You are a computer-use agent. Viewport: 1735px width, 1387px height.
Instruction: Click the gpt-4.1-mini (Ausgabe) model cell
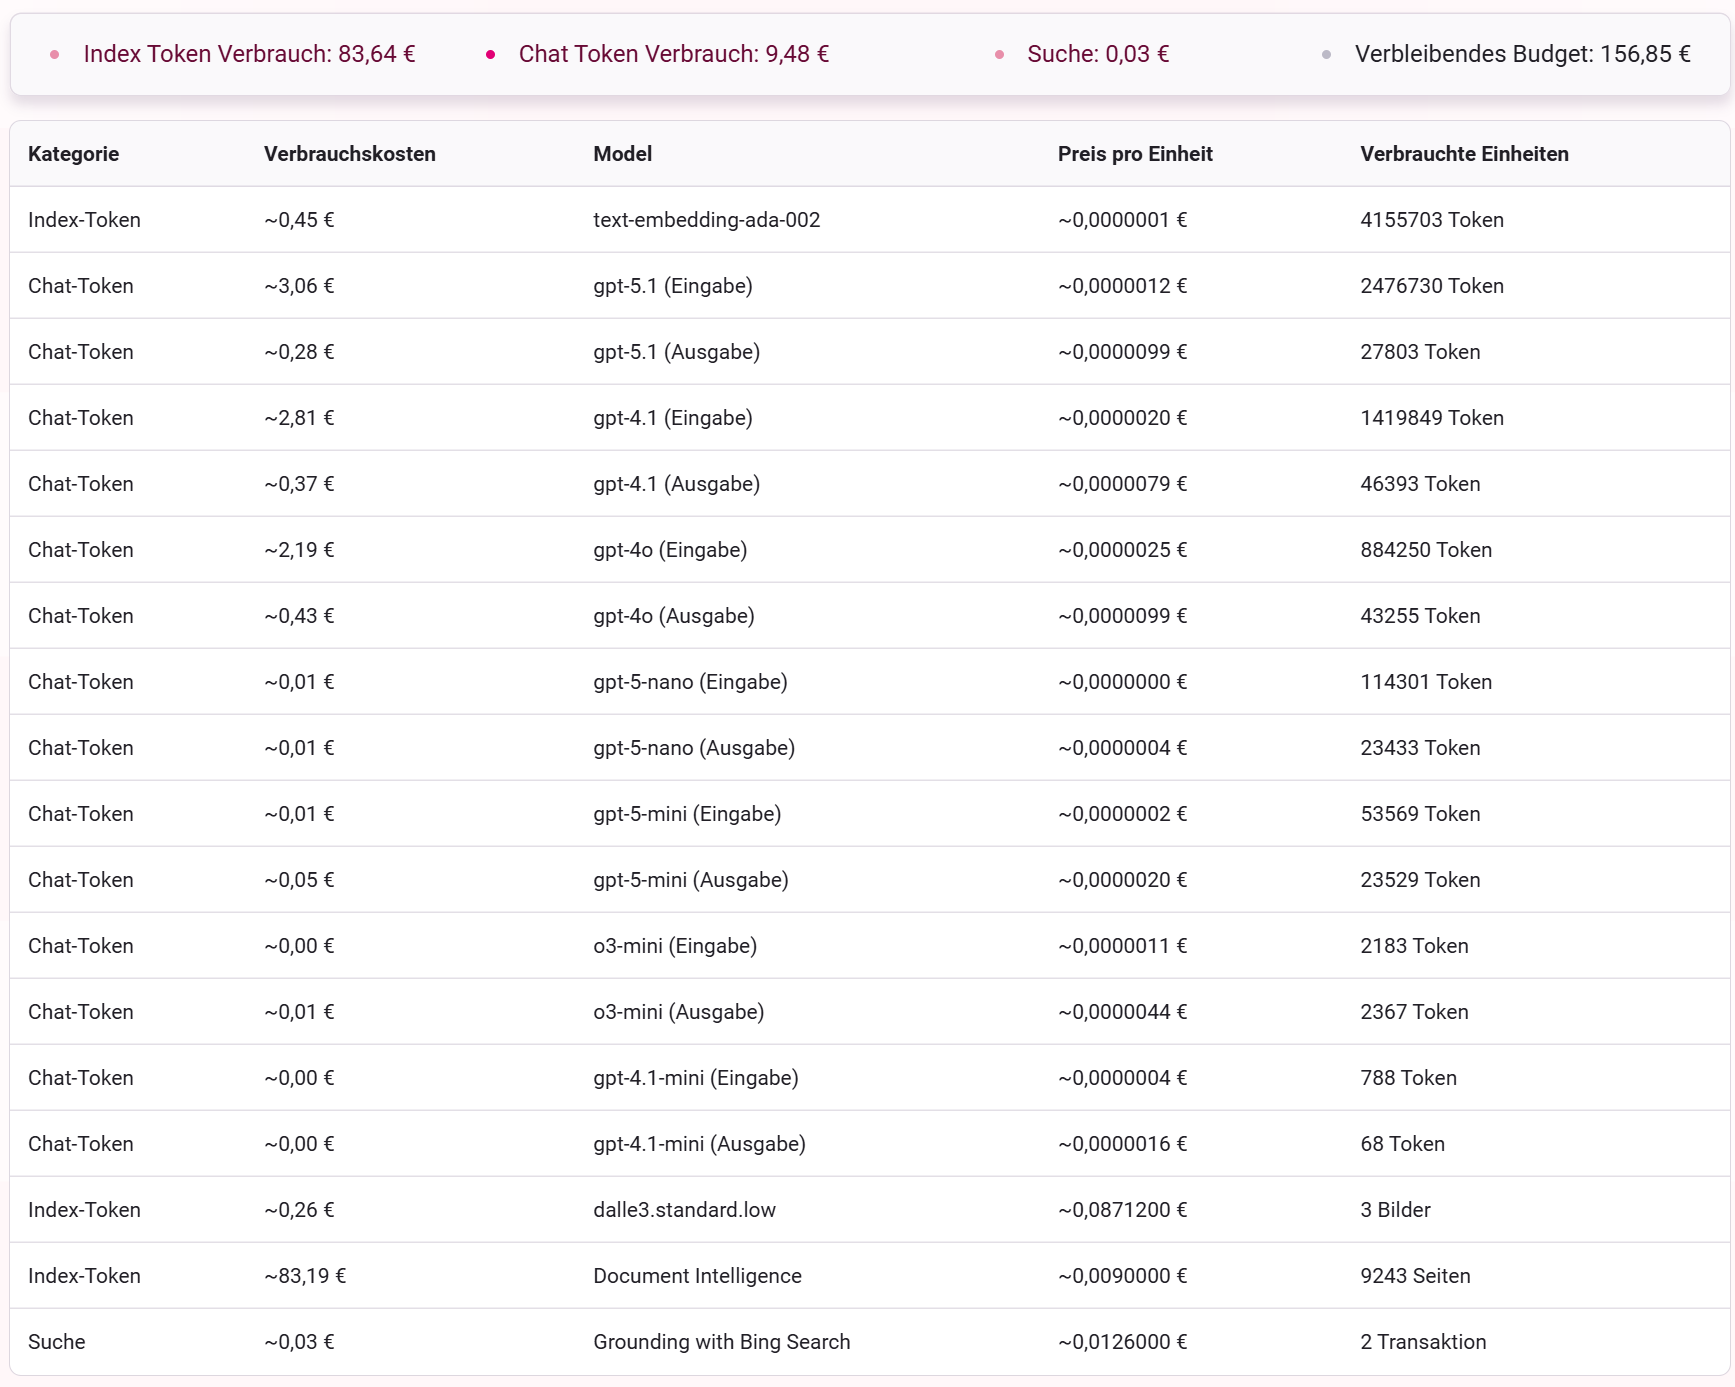click(x=699, y=1144)
